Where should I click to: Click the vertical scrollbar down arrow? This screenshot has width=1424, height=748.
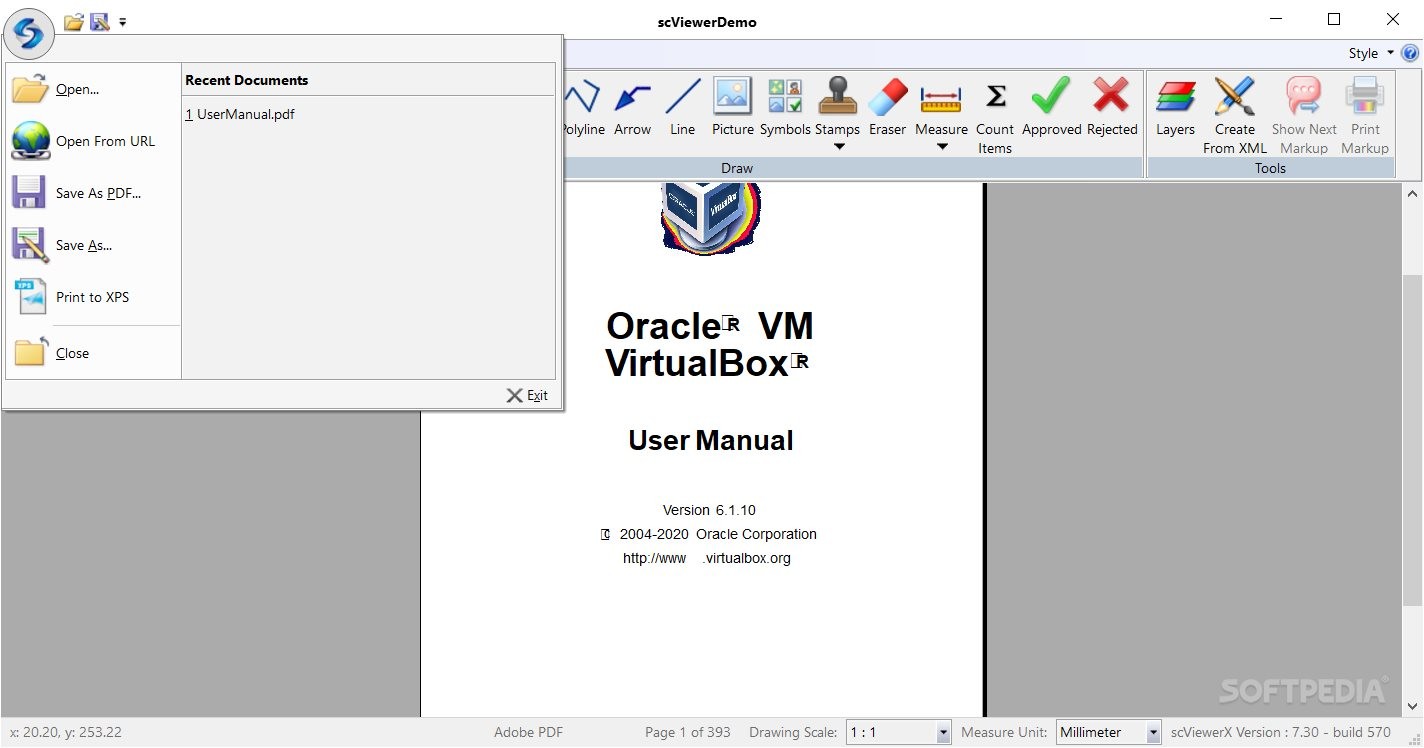[1413, 707]
